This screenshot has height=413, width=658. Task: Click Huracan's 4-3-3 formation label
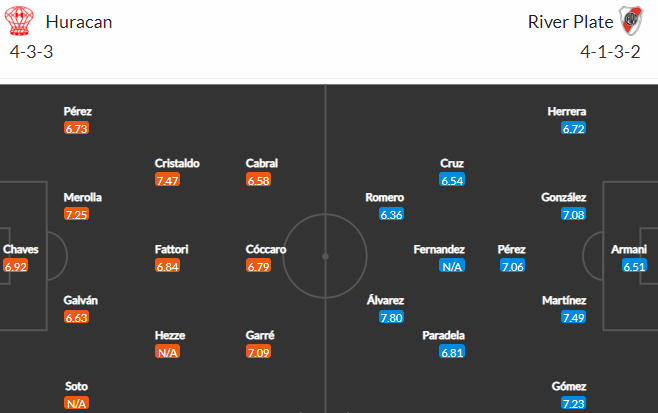click(x=31, y=52)
